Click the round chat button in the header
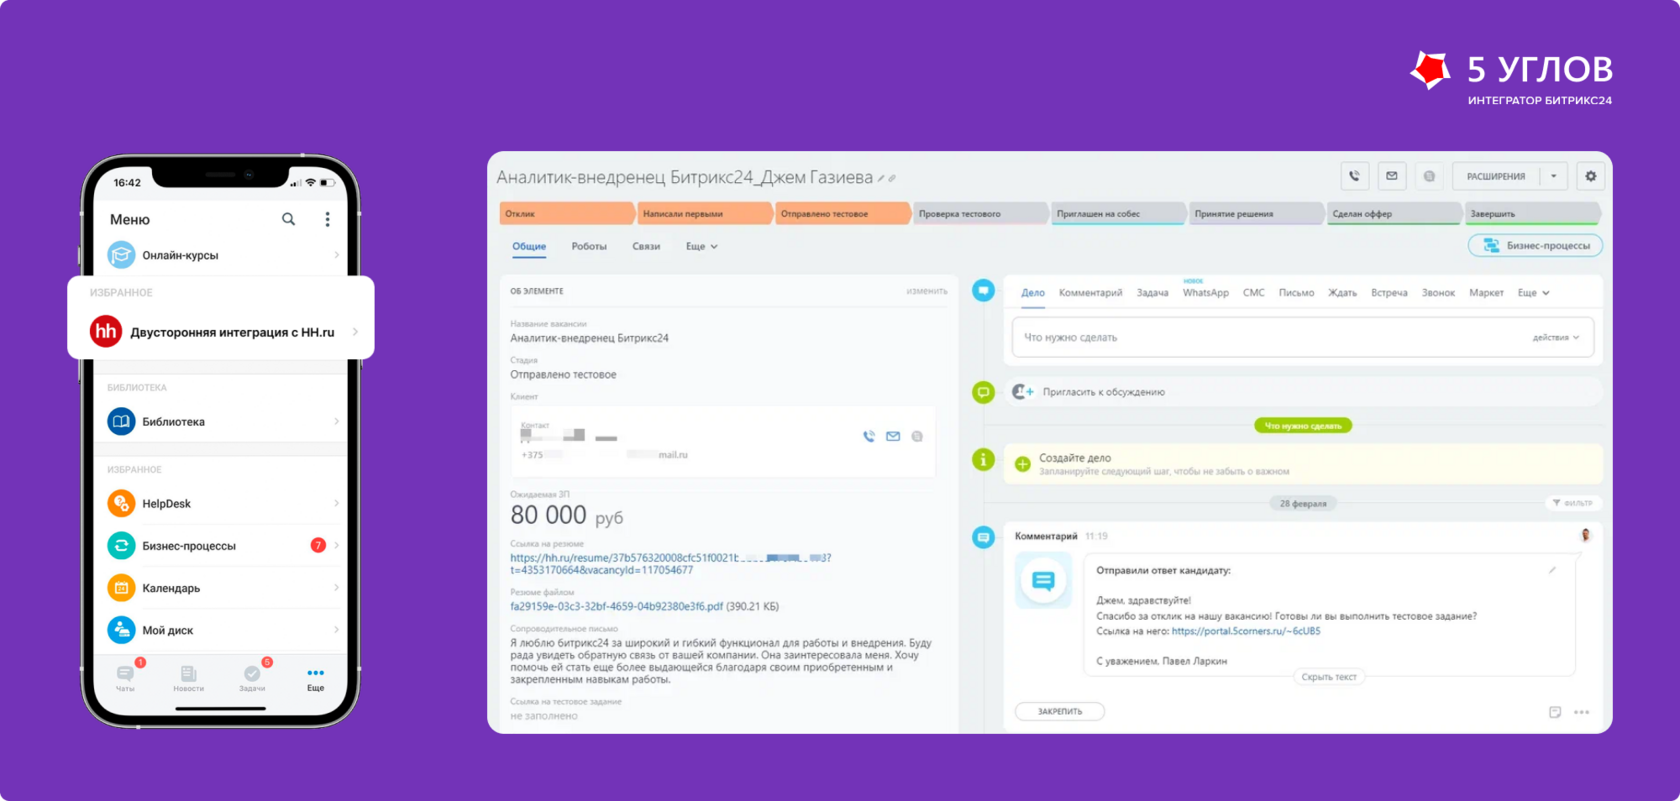 [1429, 176]
